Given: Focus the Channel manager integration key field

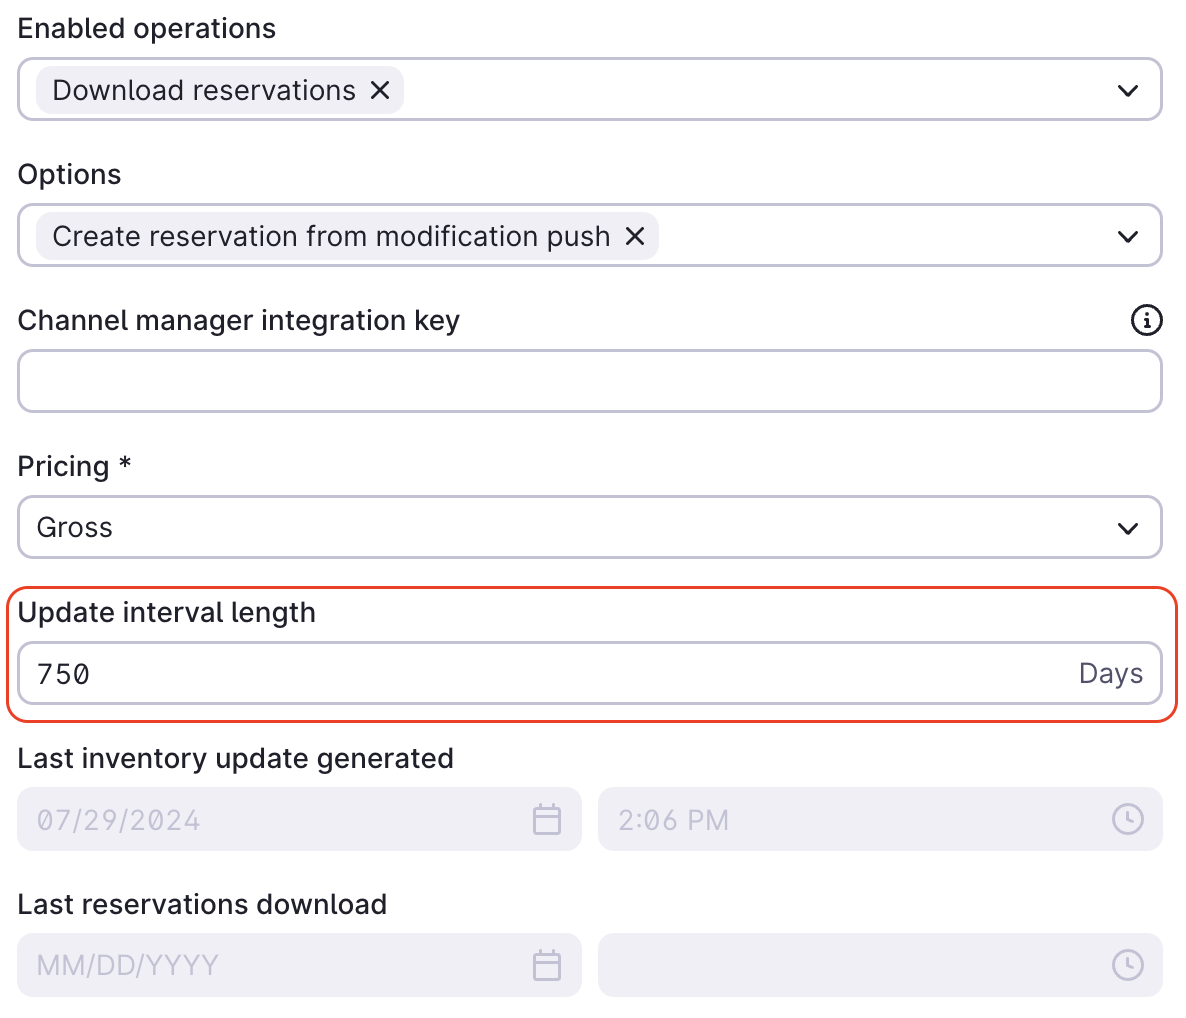Looking at the screenshot, I should (590, 381).
